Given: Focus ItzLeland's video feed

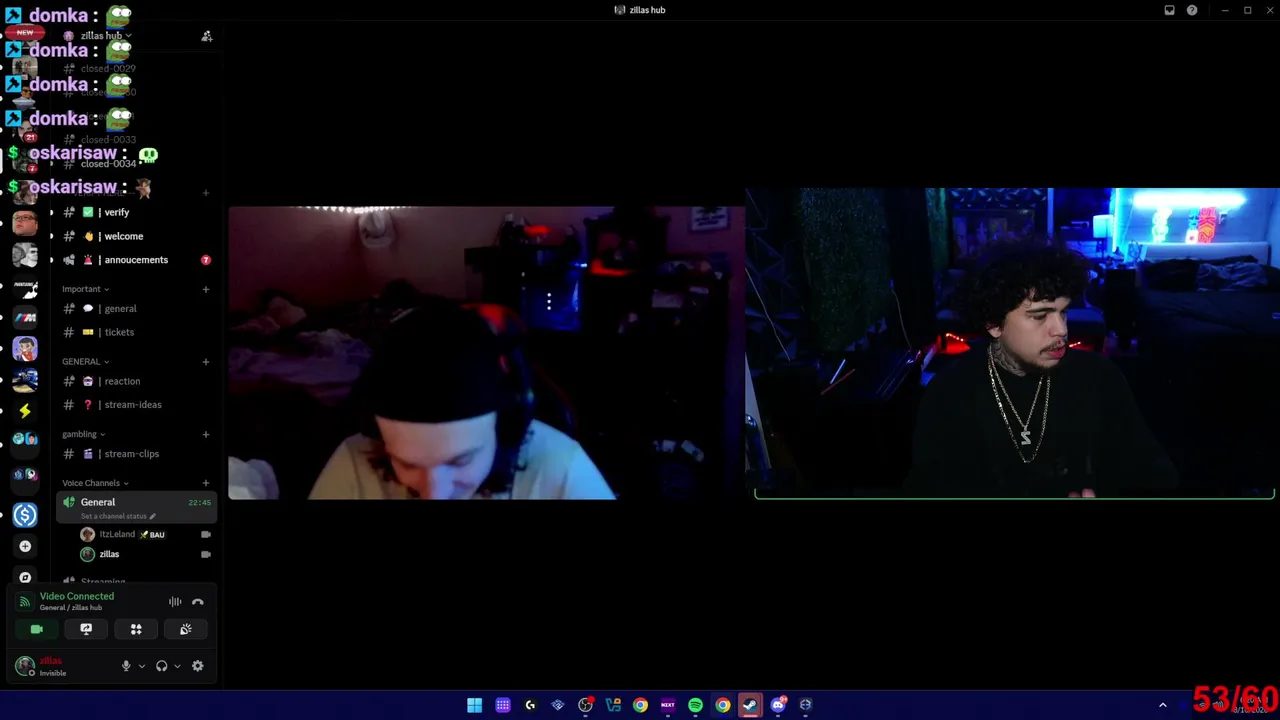Looking at the screenshot, I should 487,353.
